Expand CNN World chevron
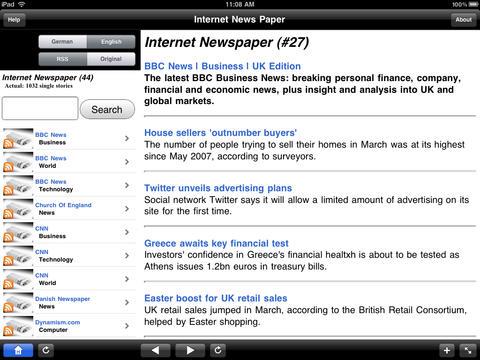The image size is (480, 360). click(127, 279)
